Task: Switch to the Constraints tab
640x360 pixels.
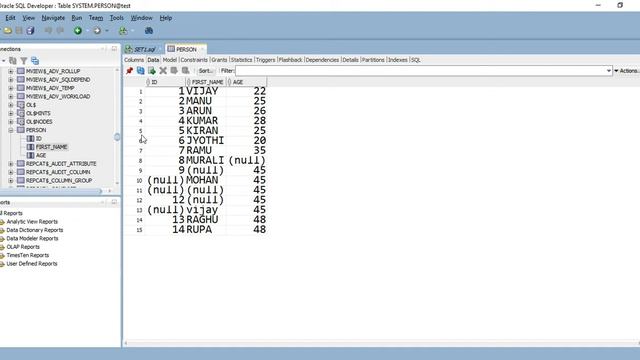Action: point(194,60)
